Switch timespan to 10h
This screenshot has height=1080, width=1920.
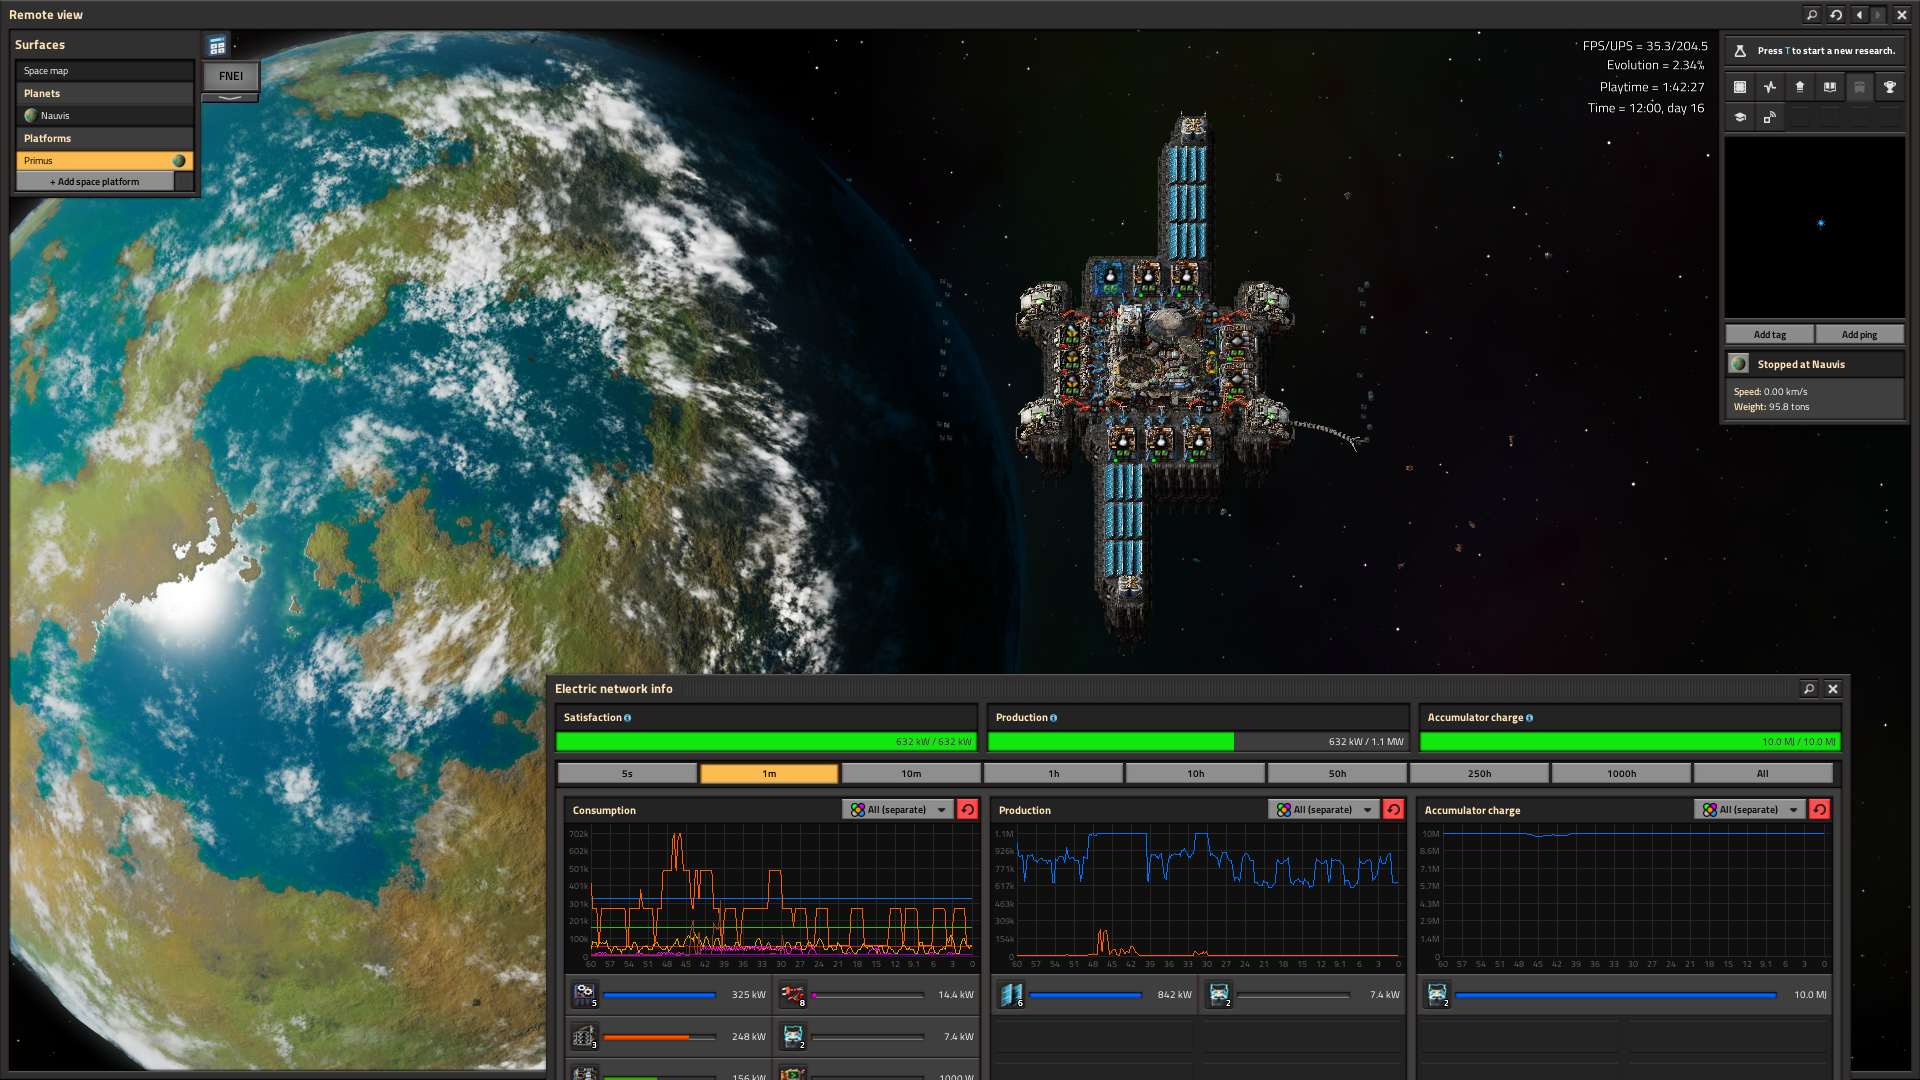click(1195, 774)
